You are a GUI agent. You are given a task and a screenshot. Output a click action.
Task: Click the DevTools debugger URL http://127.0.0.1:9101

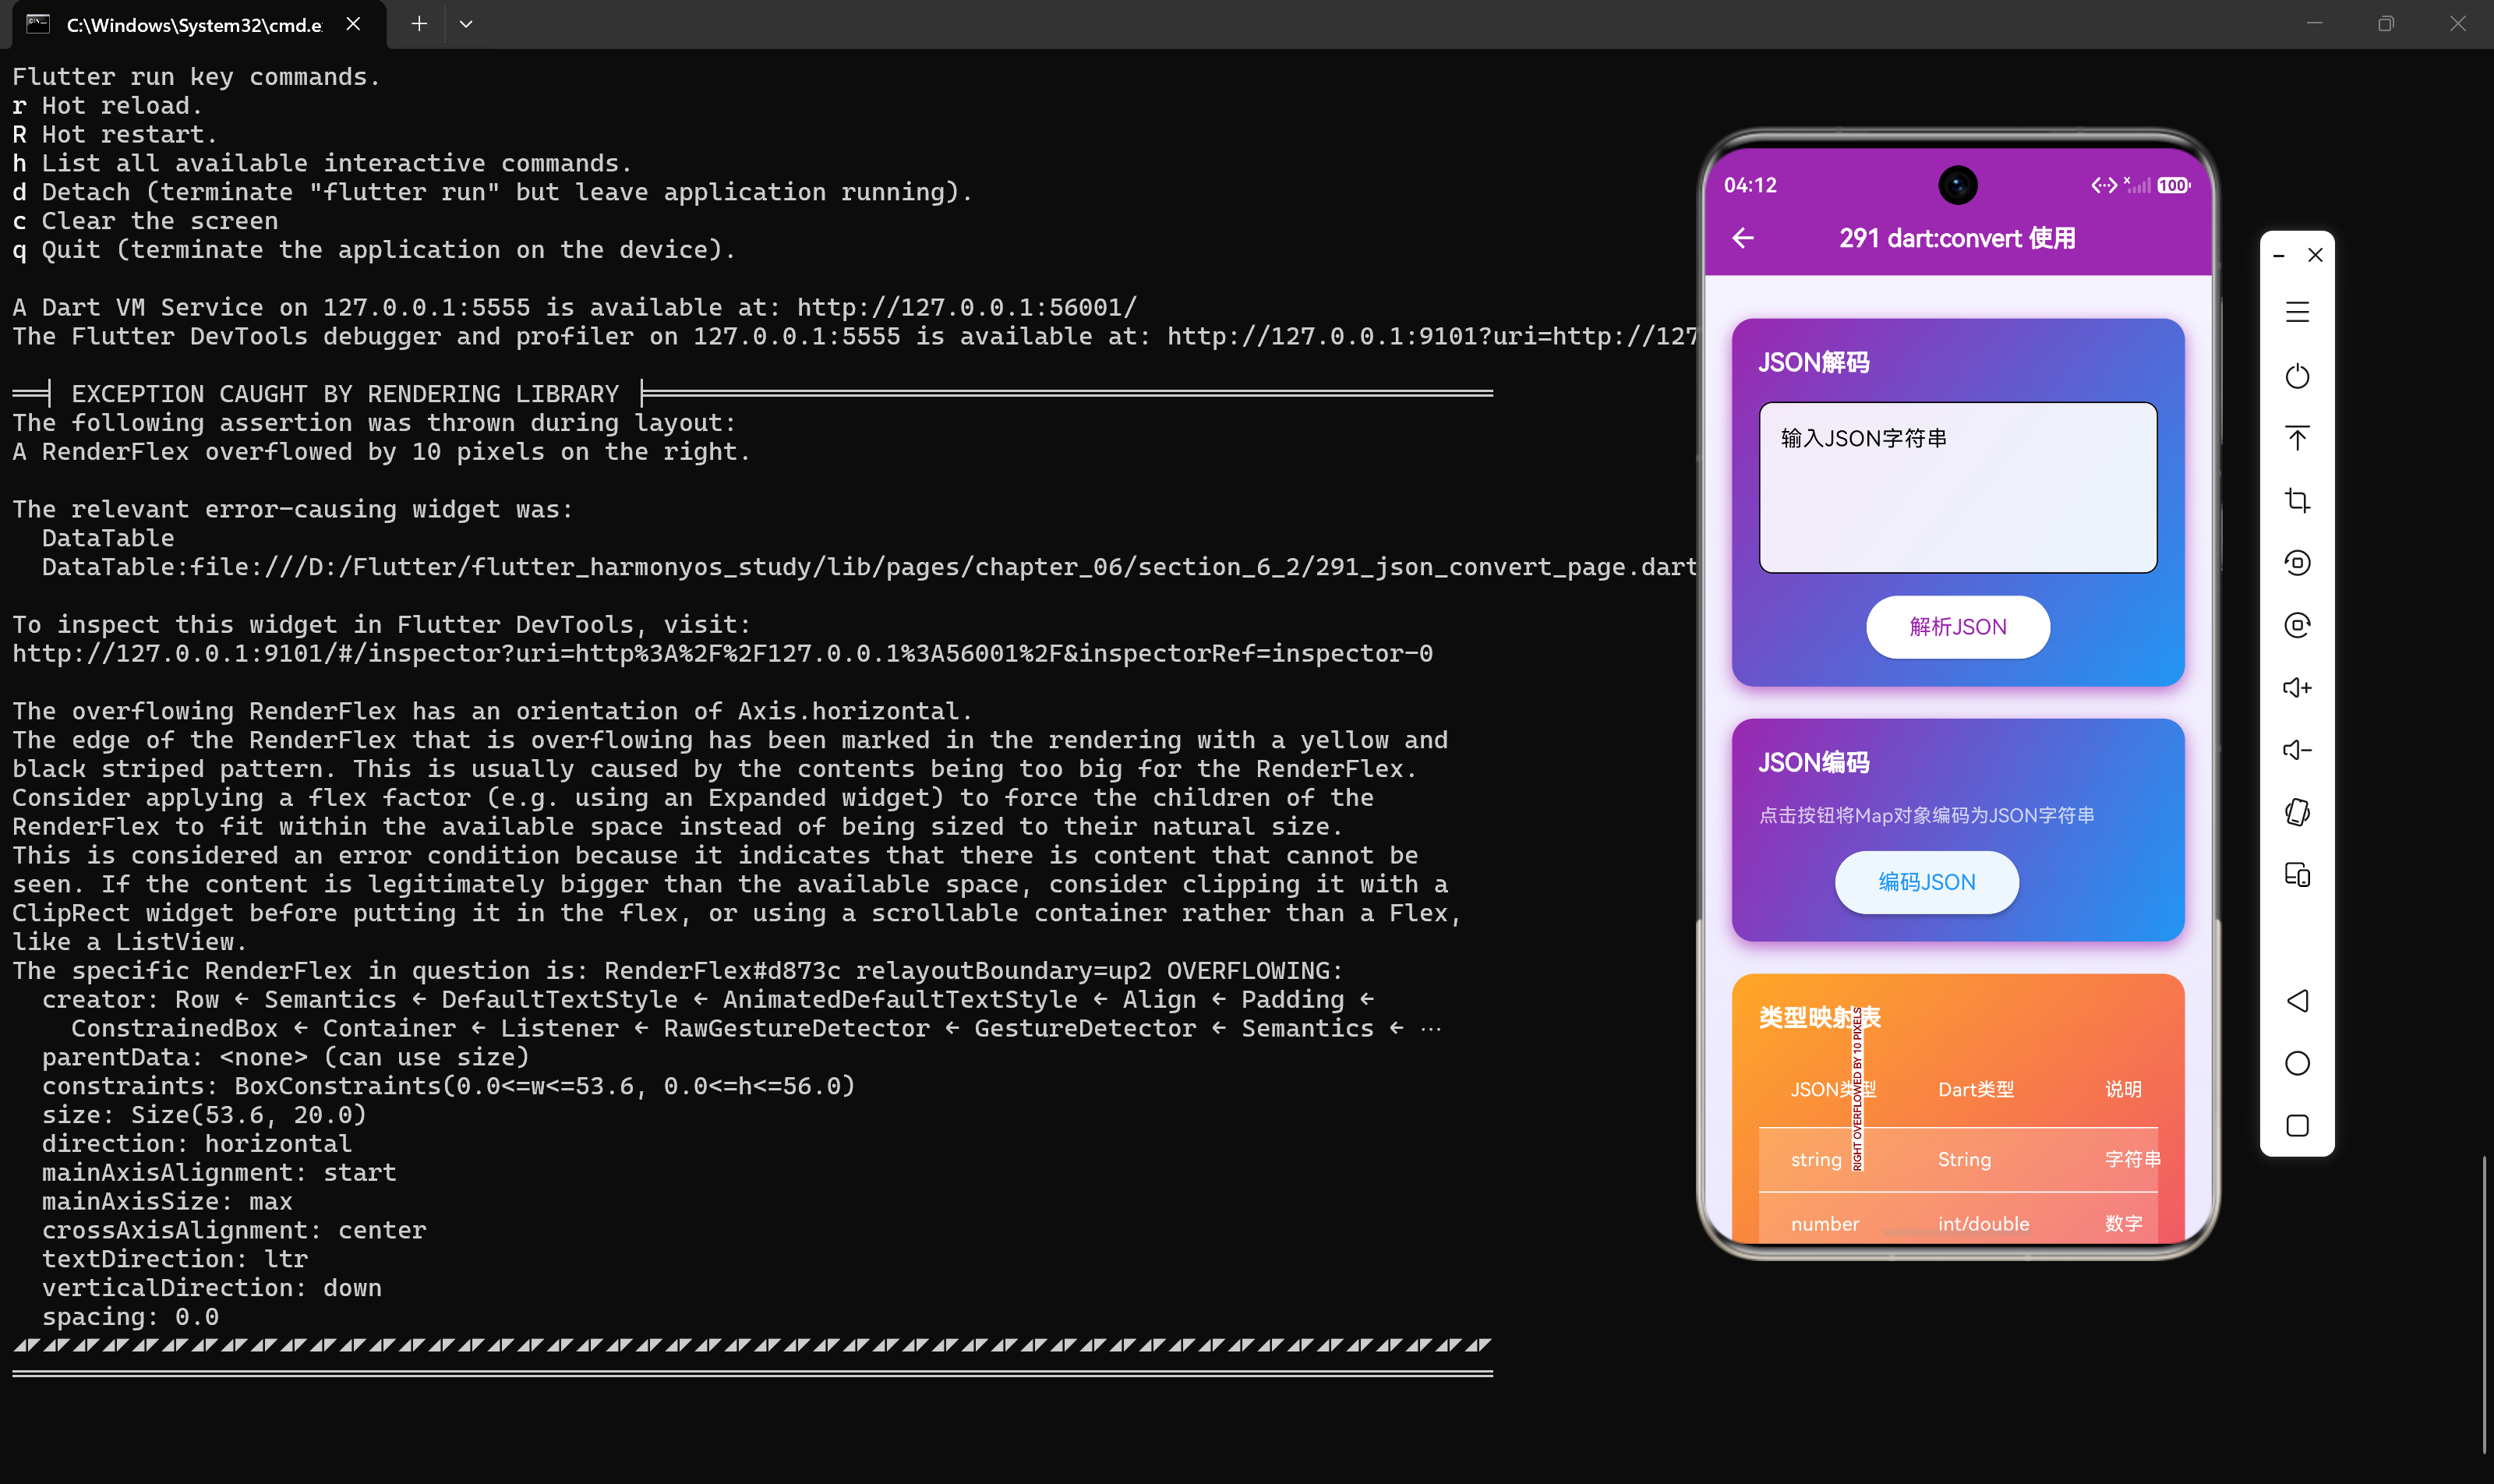[x=1432, y=336]
